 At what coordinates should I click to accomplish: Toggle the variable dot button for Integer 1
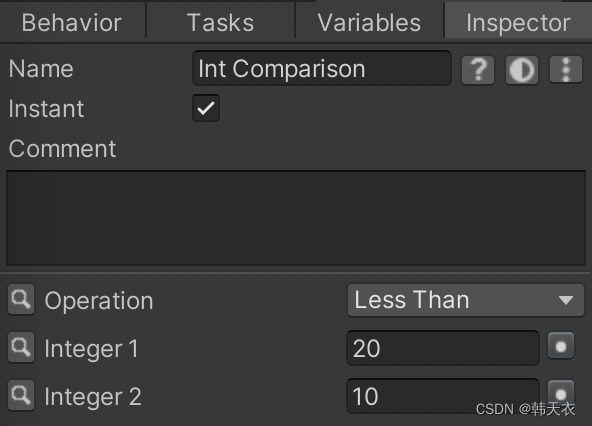click(561, 346)
